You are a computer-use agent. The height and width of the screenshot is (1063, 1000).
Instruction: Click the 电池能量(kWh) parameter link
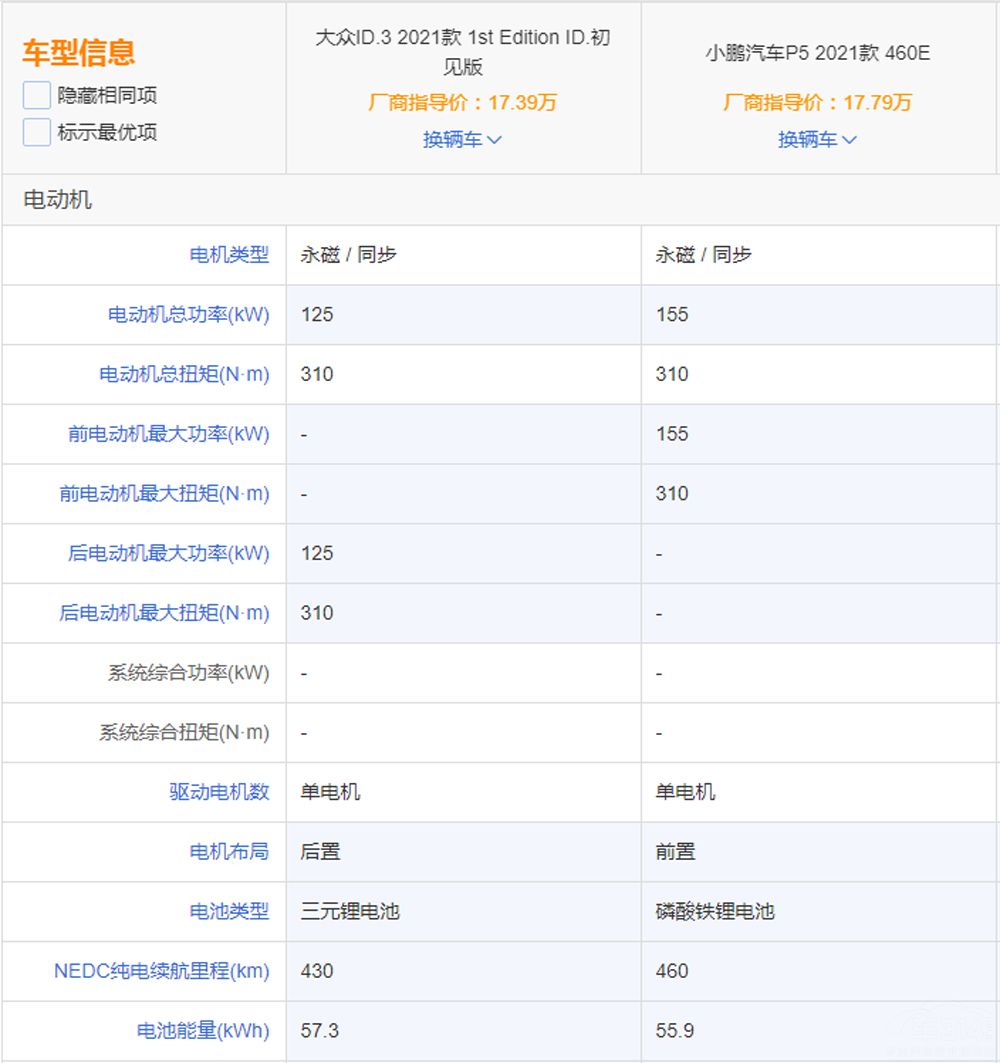[203, 1030]
